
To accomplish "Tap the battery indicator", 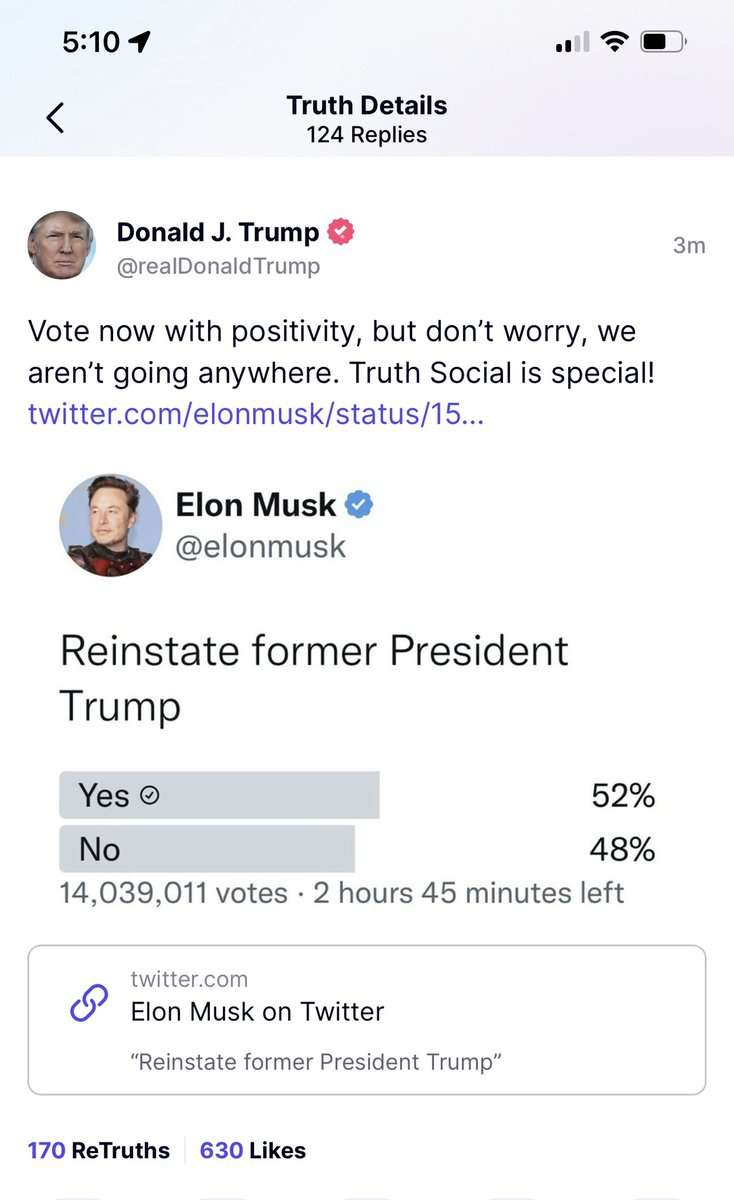I will click(660, 40).
